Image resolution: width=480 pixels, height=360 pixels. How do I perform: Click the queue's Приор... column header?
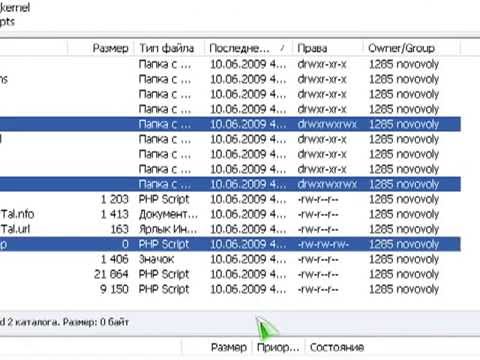pyautogui.click(x=278, y=347)
